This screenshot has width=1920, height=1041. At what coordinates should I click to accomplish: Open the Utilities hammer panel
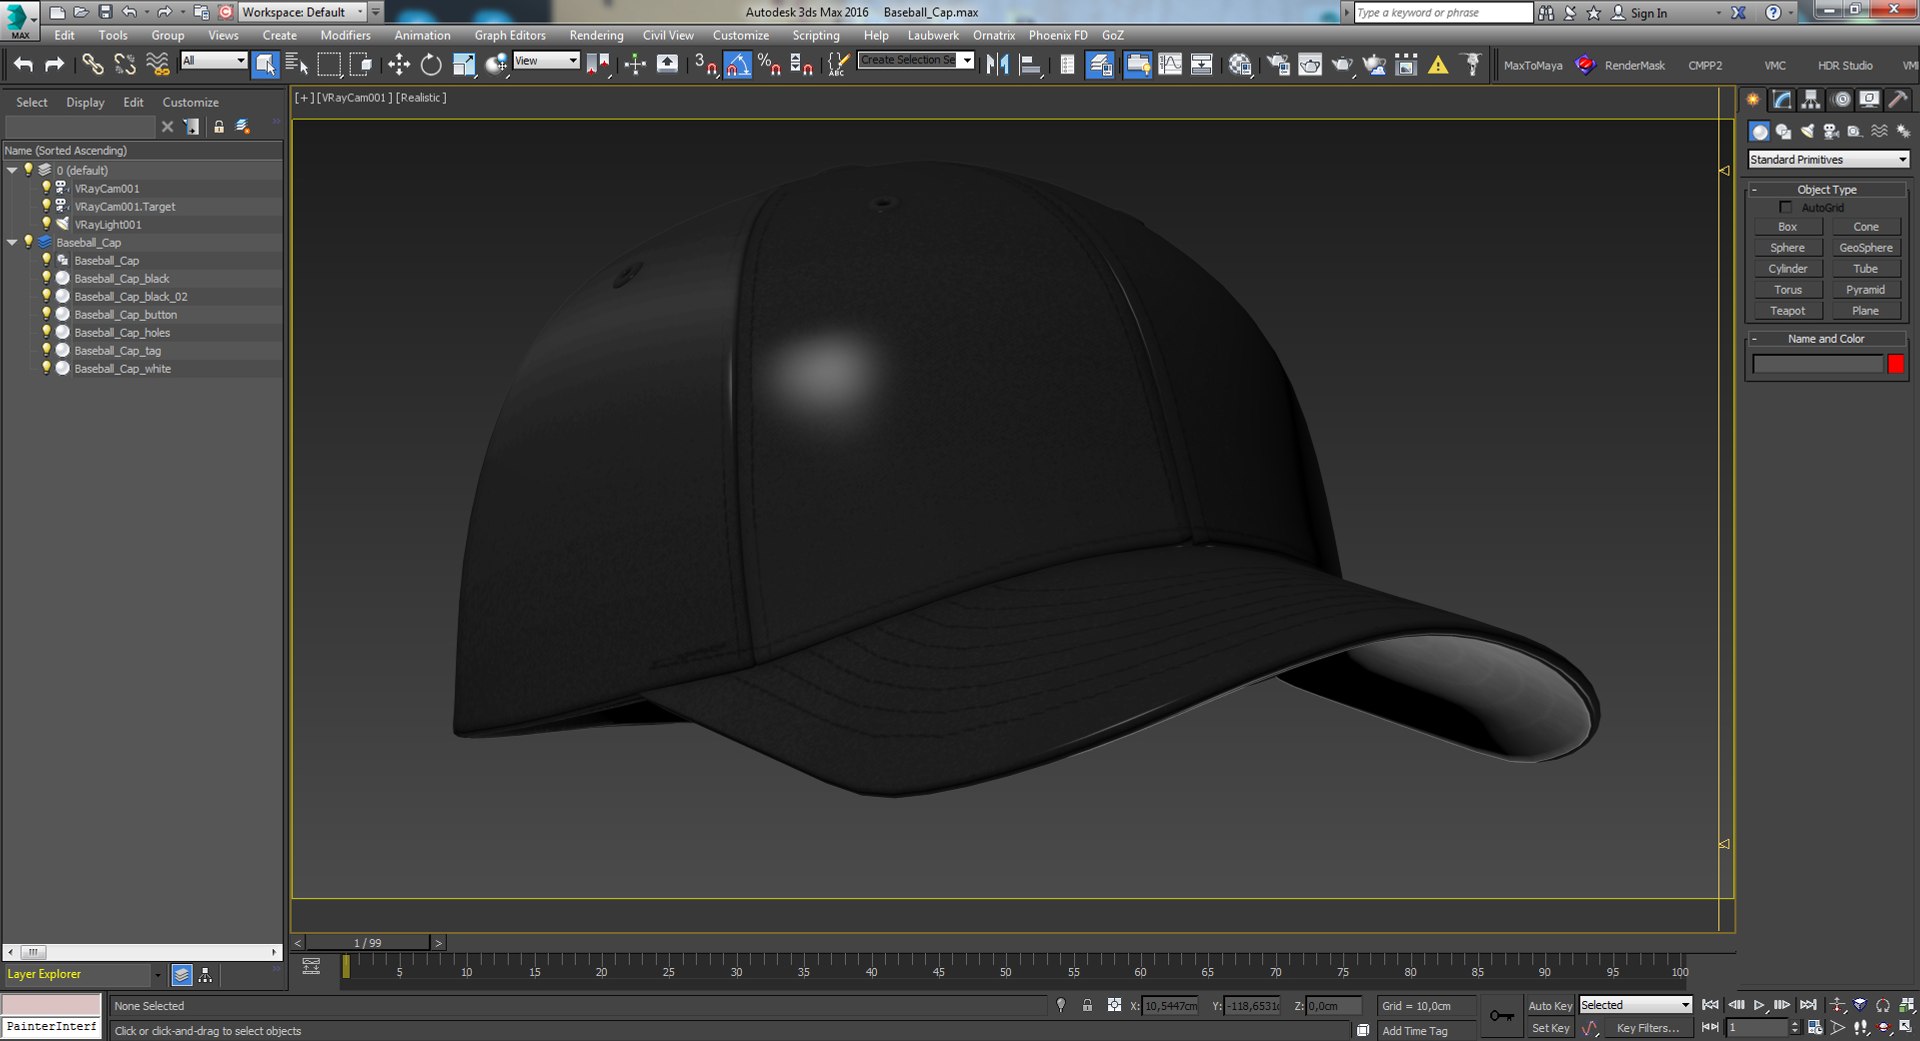tap(1897, 99)
